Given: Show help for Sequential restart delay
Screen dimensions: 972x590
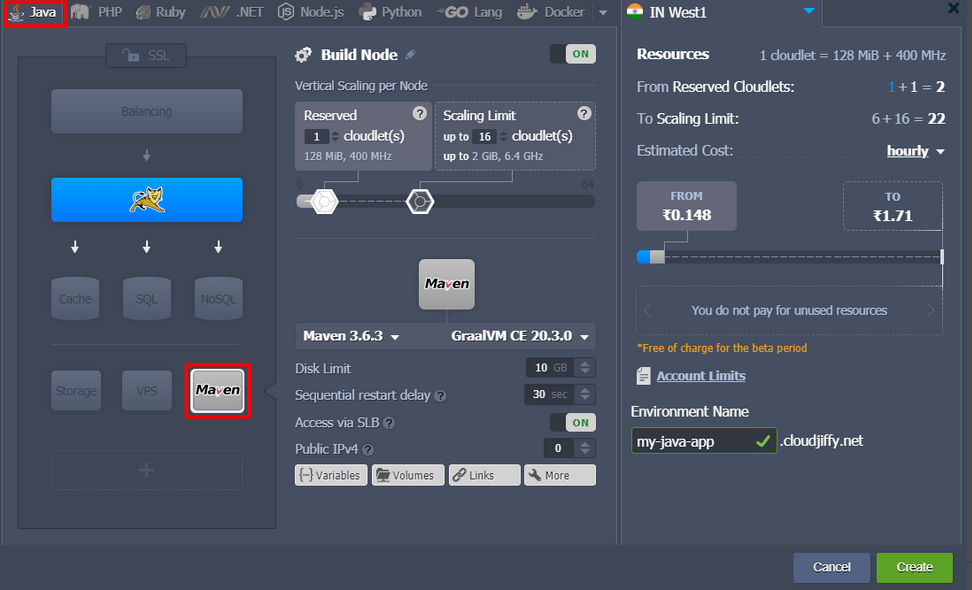Looking at the screenshot, I should pyautogui.click(x=440, y=395).
